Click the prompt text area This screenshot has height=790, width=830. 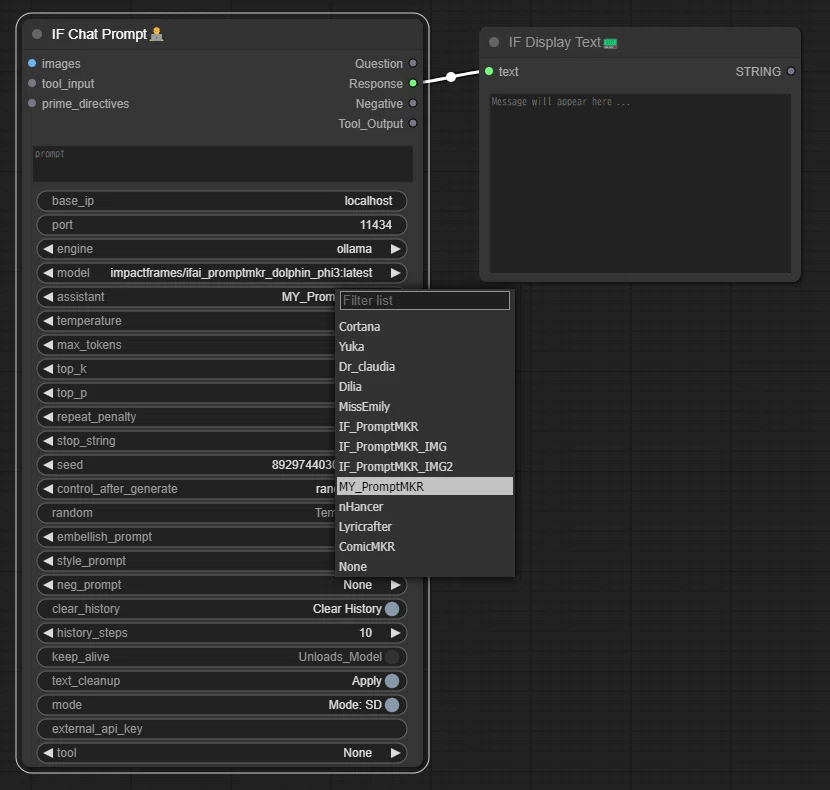(x=222, y=164)
